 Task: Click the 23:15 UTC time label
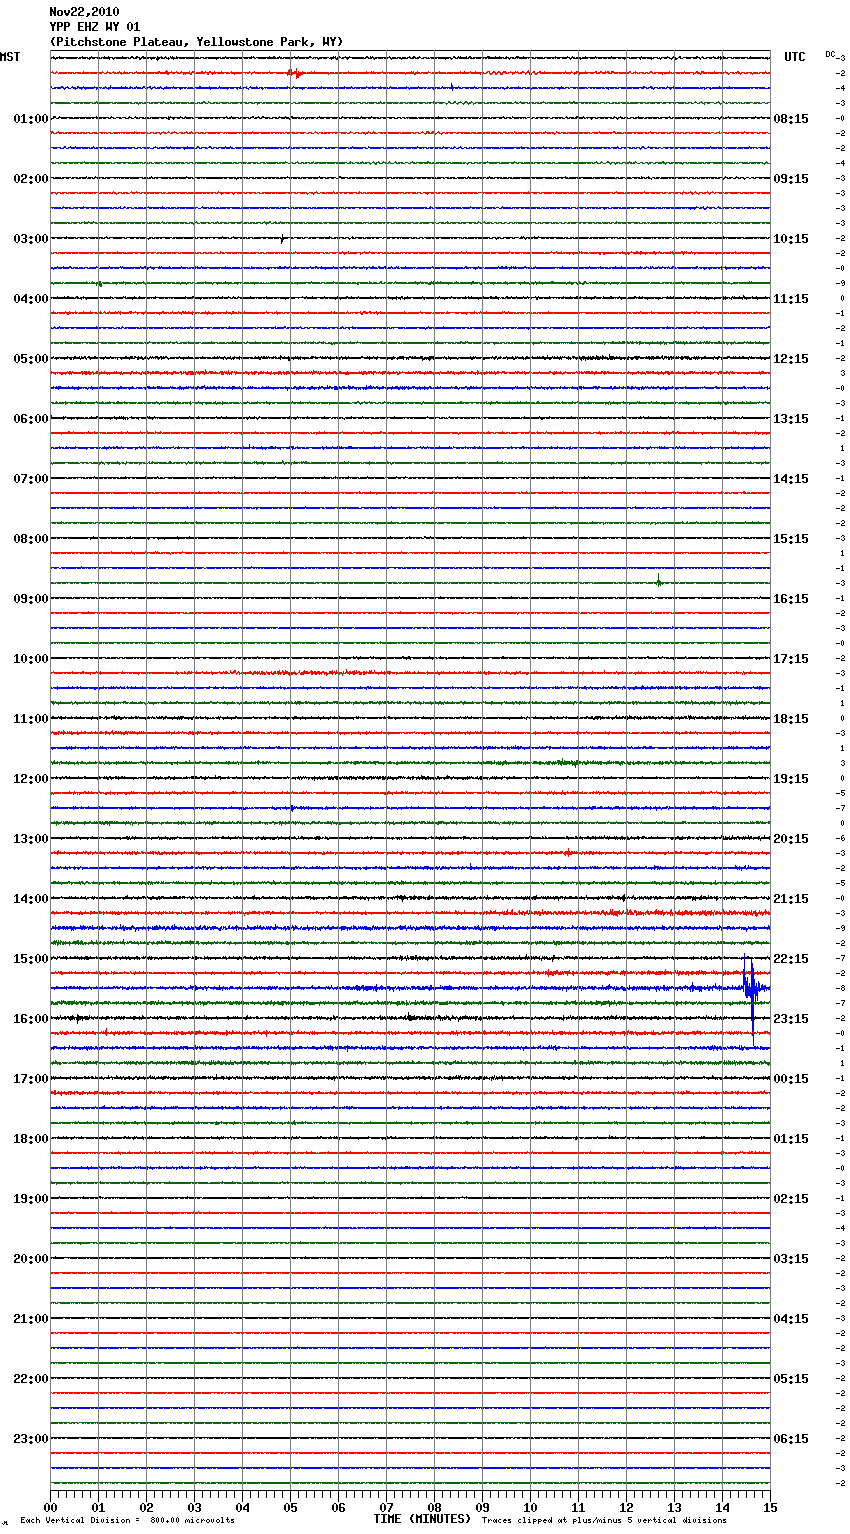pos(791,1019)
